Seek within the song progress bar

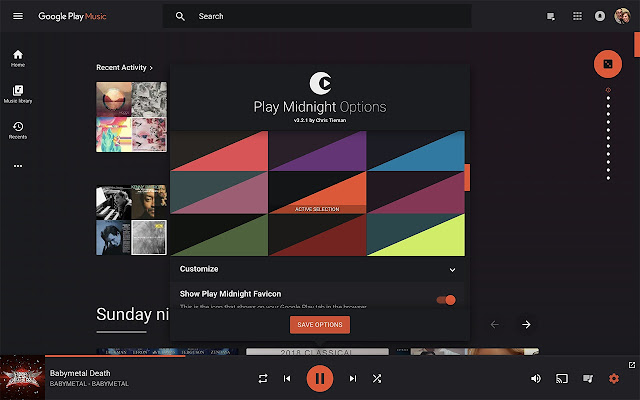pos(342,356)
